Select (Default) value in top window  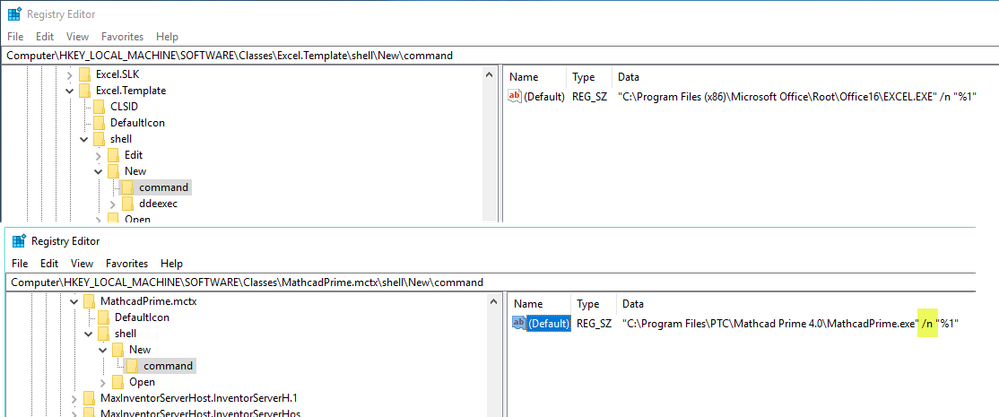pos(544,97)
